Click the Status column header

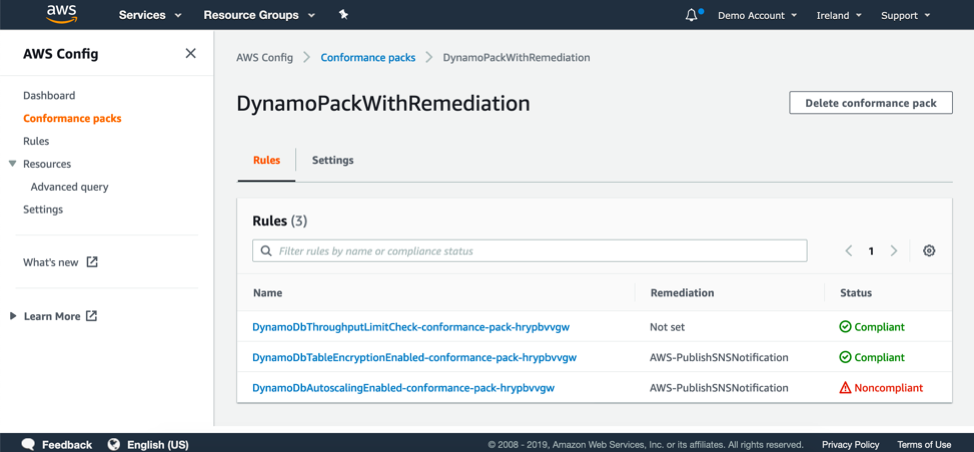(855, 292)
